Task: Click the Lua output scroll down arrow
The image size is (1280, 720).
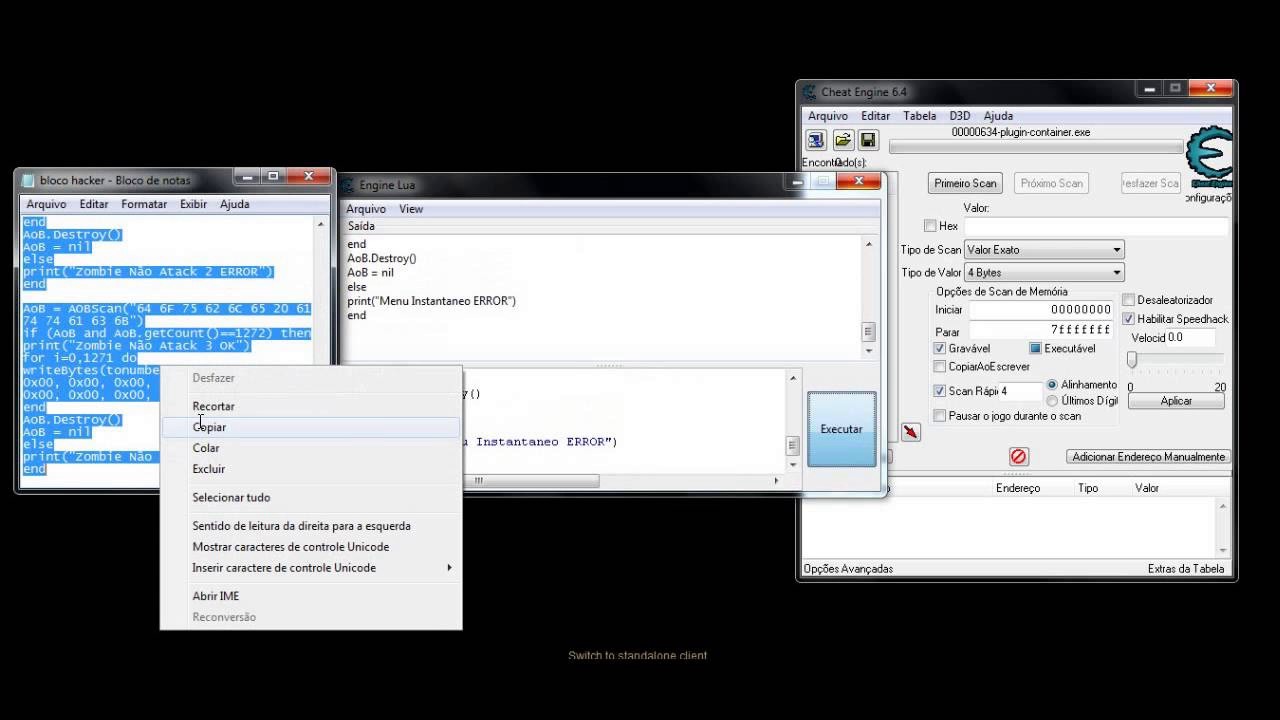Action: tap(869, 351)
